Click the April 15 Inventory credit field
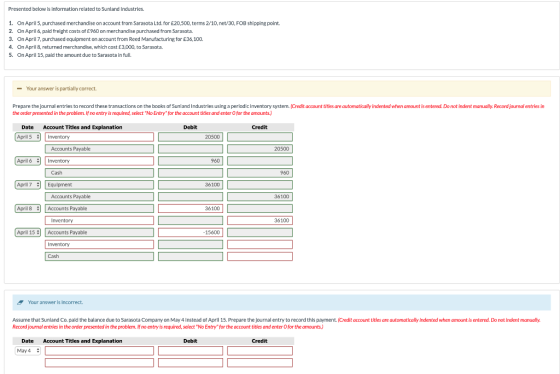The width and height of the screenshot is (560, 374). pyautogui.click(x=260, y=244)
